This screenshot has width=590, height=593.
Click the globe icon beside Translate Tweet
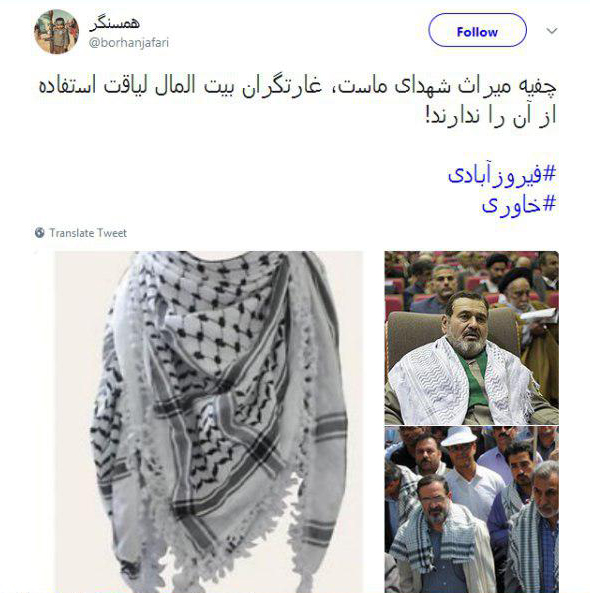click(x=39, y=233)
